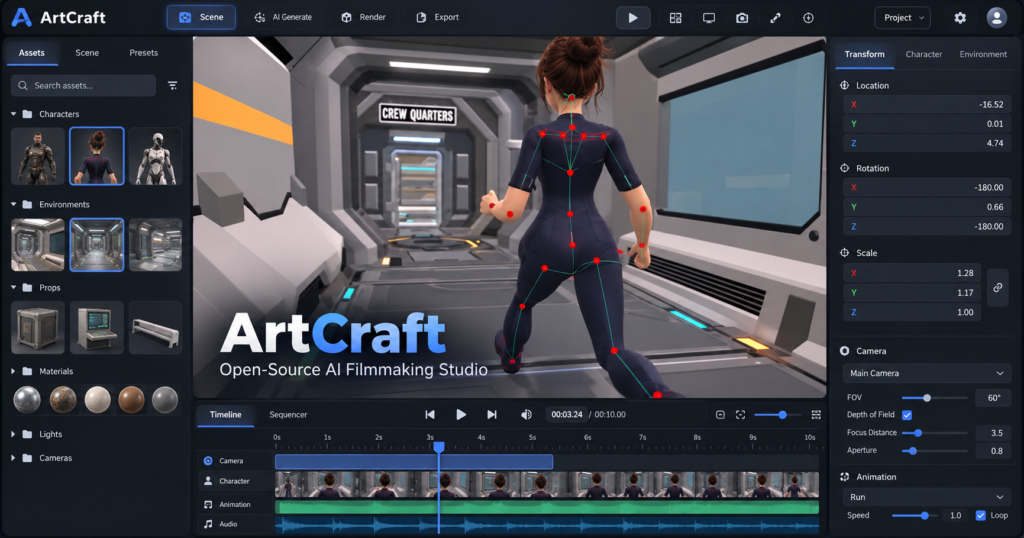Viewport: 1024px width, 538px height.
Task: Switch to the Sequencer tab
Action: tap(288, 415)
